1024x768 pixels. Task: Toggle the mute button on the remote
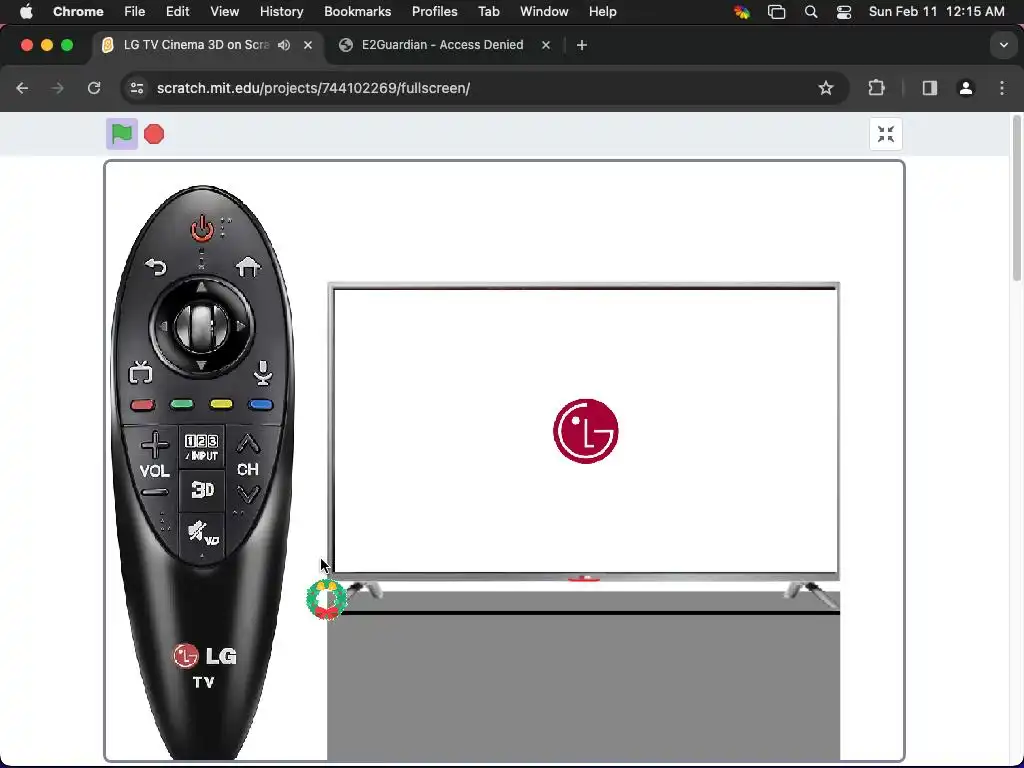click(202, 533)
